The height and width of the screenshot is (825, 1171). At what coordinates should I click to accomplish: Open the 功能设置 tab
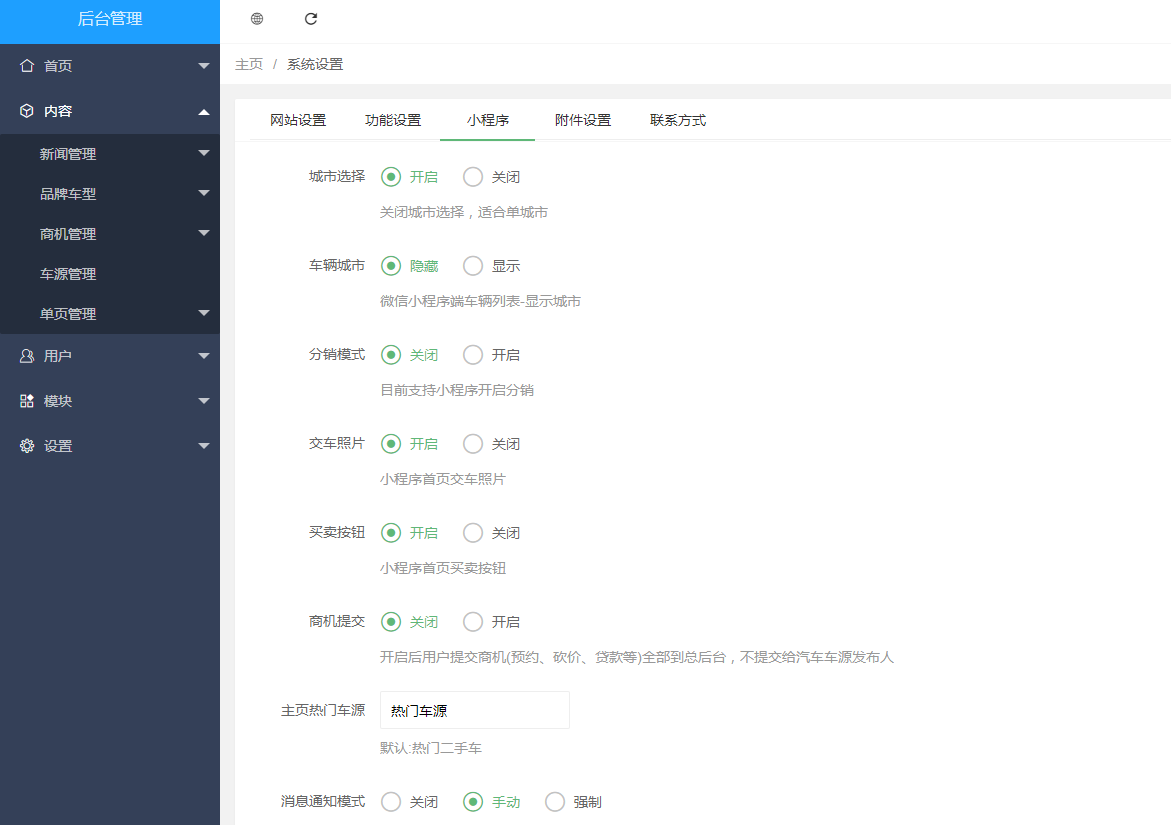[x=392, y=119]
